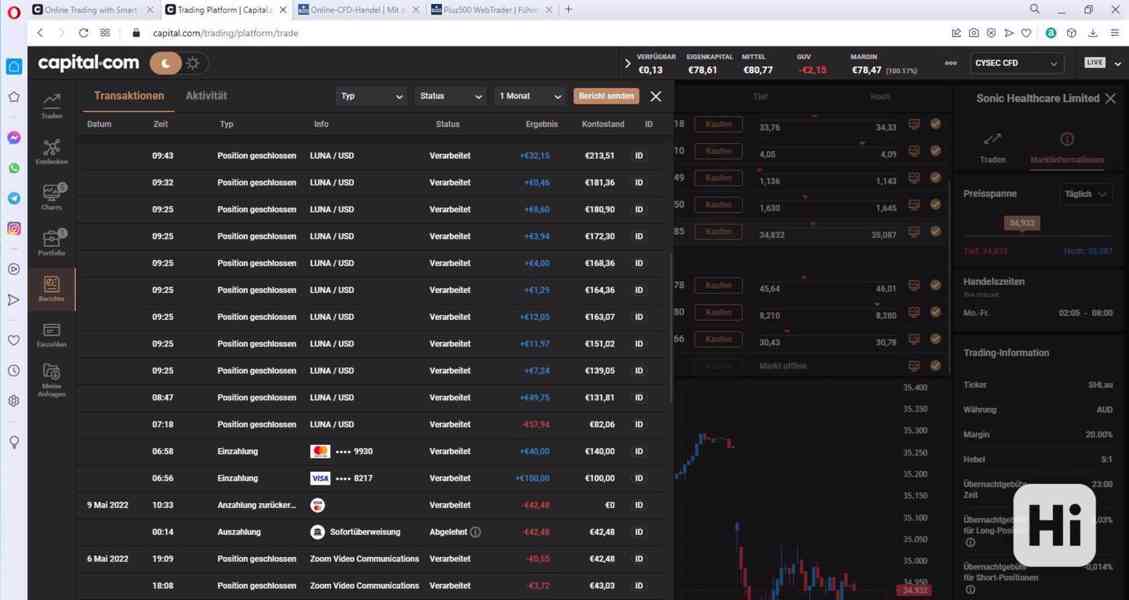The width and height of the screenshot is (1129, 600).
Task: Open the Entdecken sidebar icon
Action: (51, 151)
